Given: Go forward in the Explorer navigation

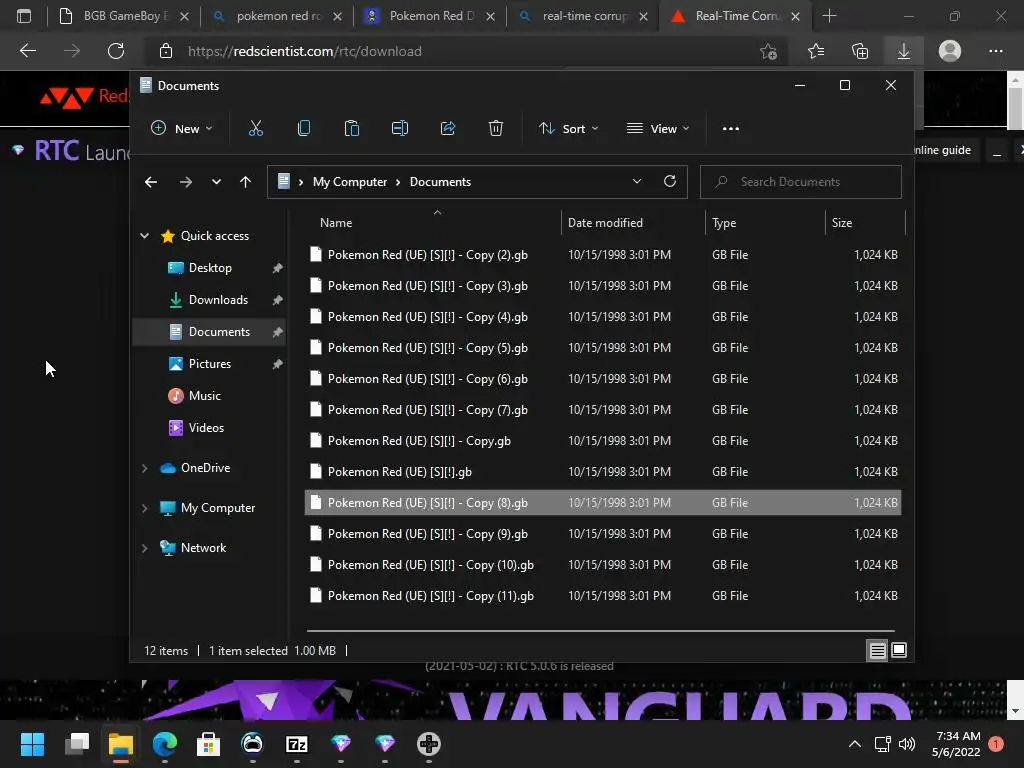Looking at the screenshot, I should click(x=186, y=182).
